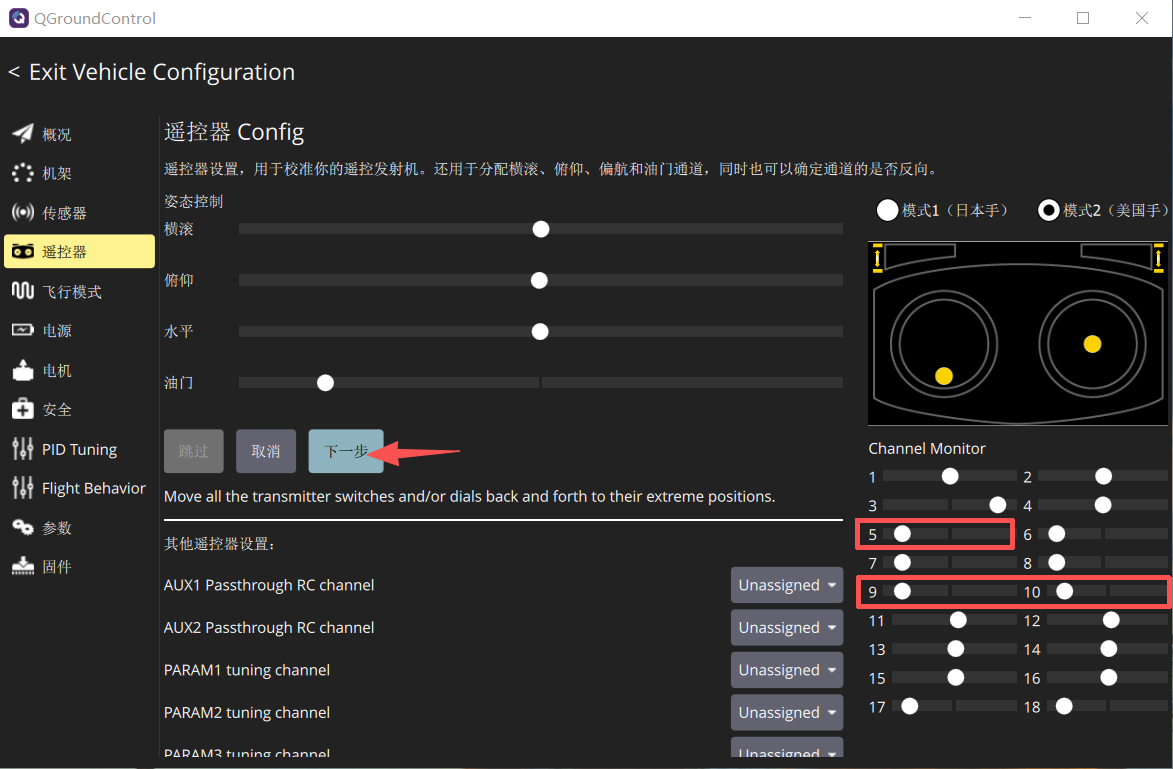The image size is (1173, 769).
Task: Click channel 9 monitor indicator
Action: coord(902,591)
